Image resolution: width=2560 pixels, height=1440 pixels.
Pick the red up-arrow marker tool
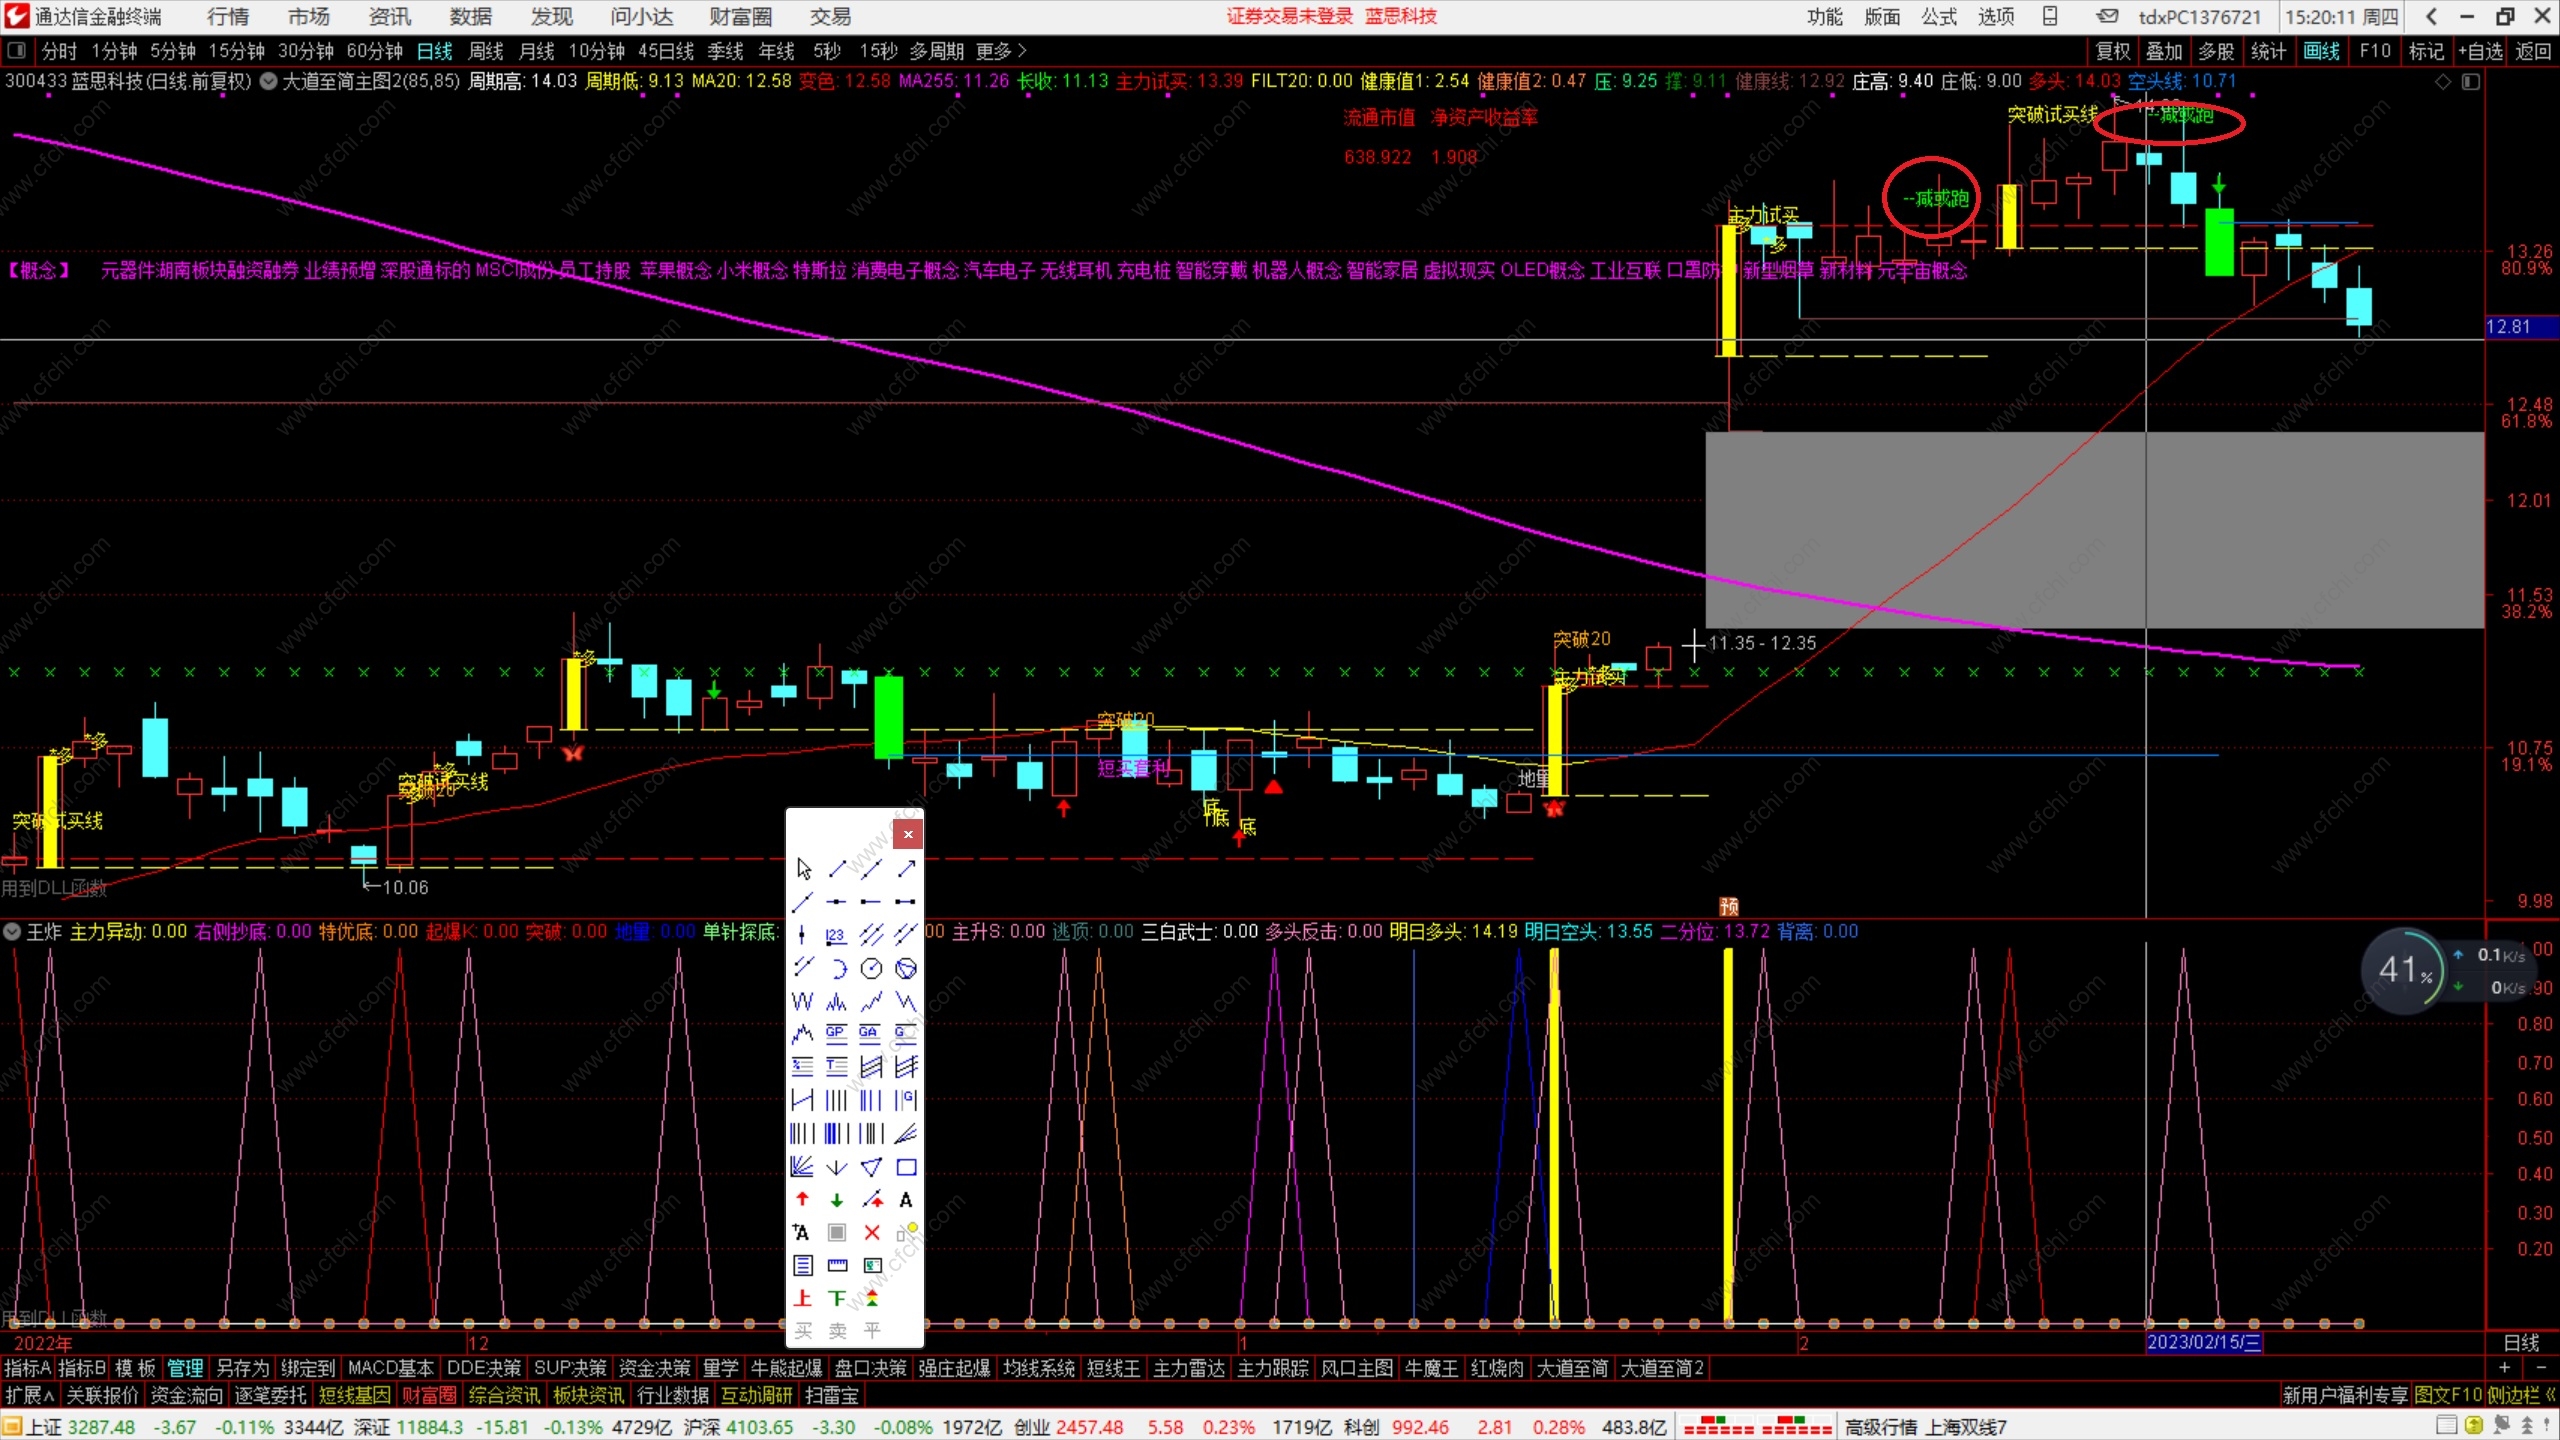click(x=802, y=1200)
